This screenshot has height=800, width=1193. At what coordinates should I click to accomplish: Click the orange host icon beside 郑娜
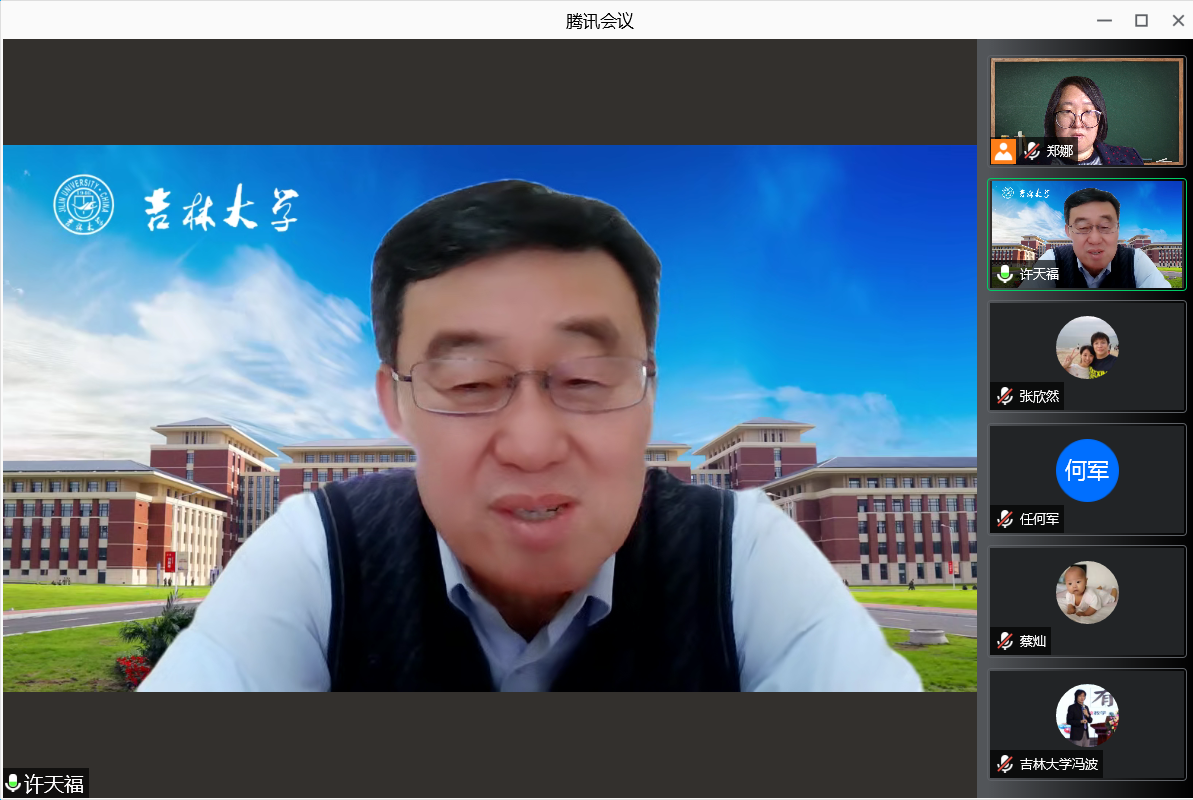(x=1003, y=151)
